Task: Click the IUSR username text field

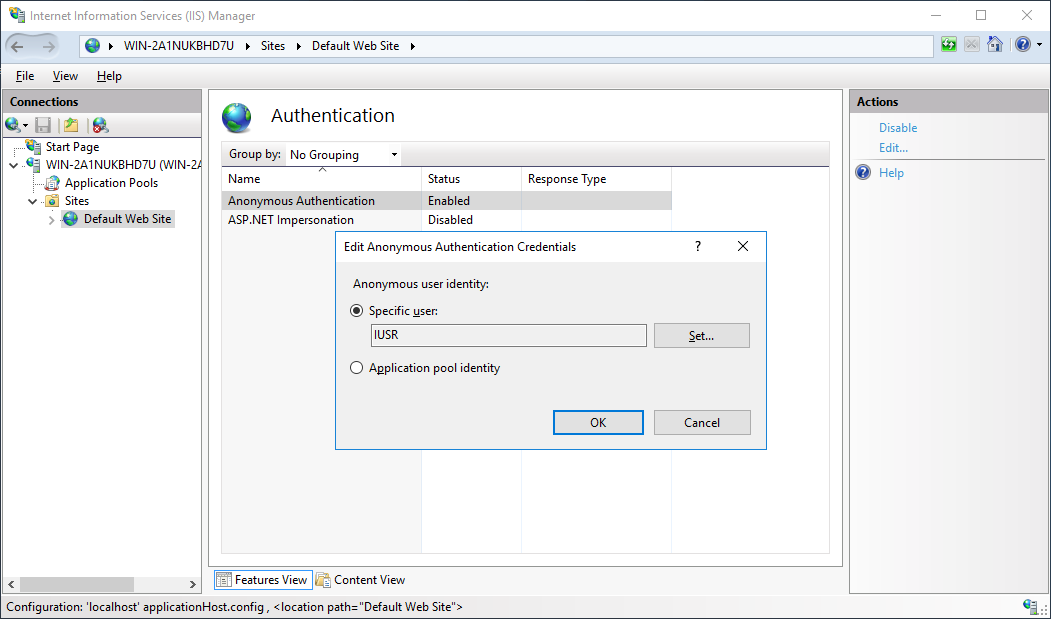Action: 508,336
